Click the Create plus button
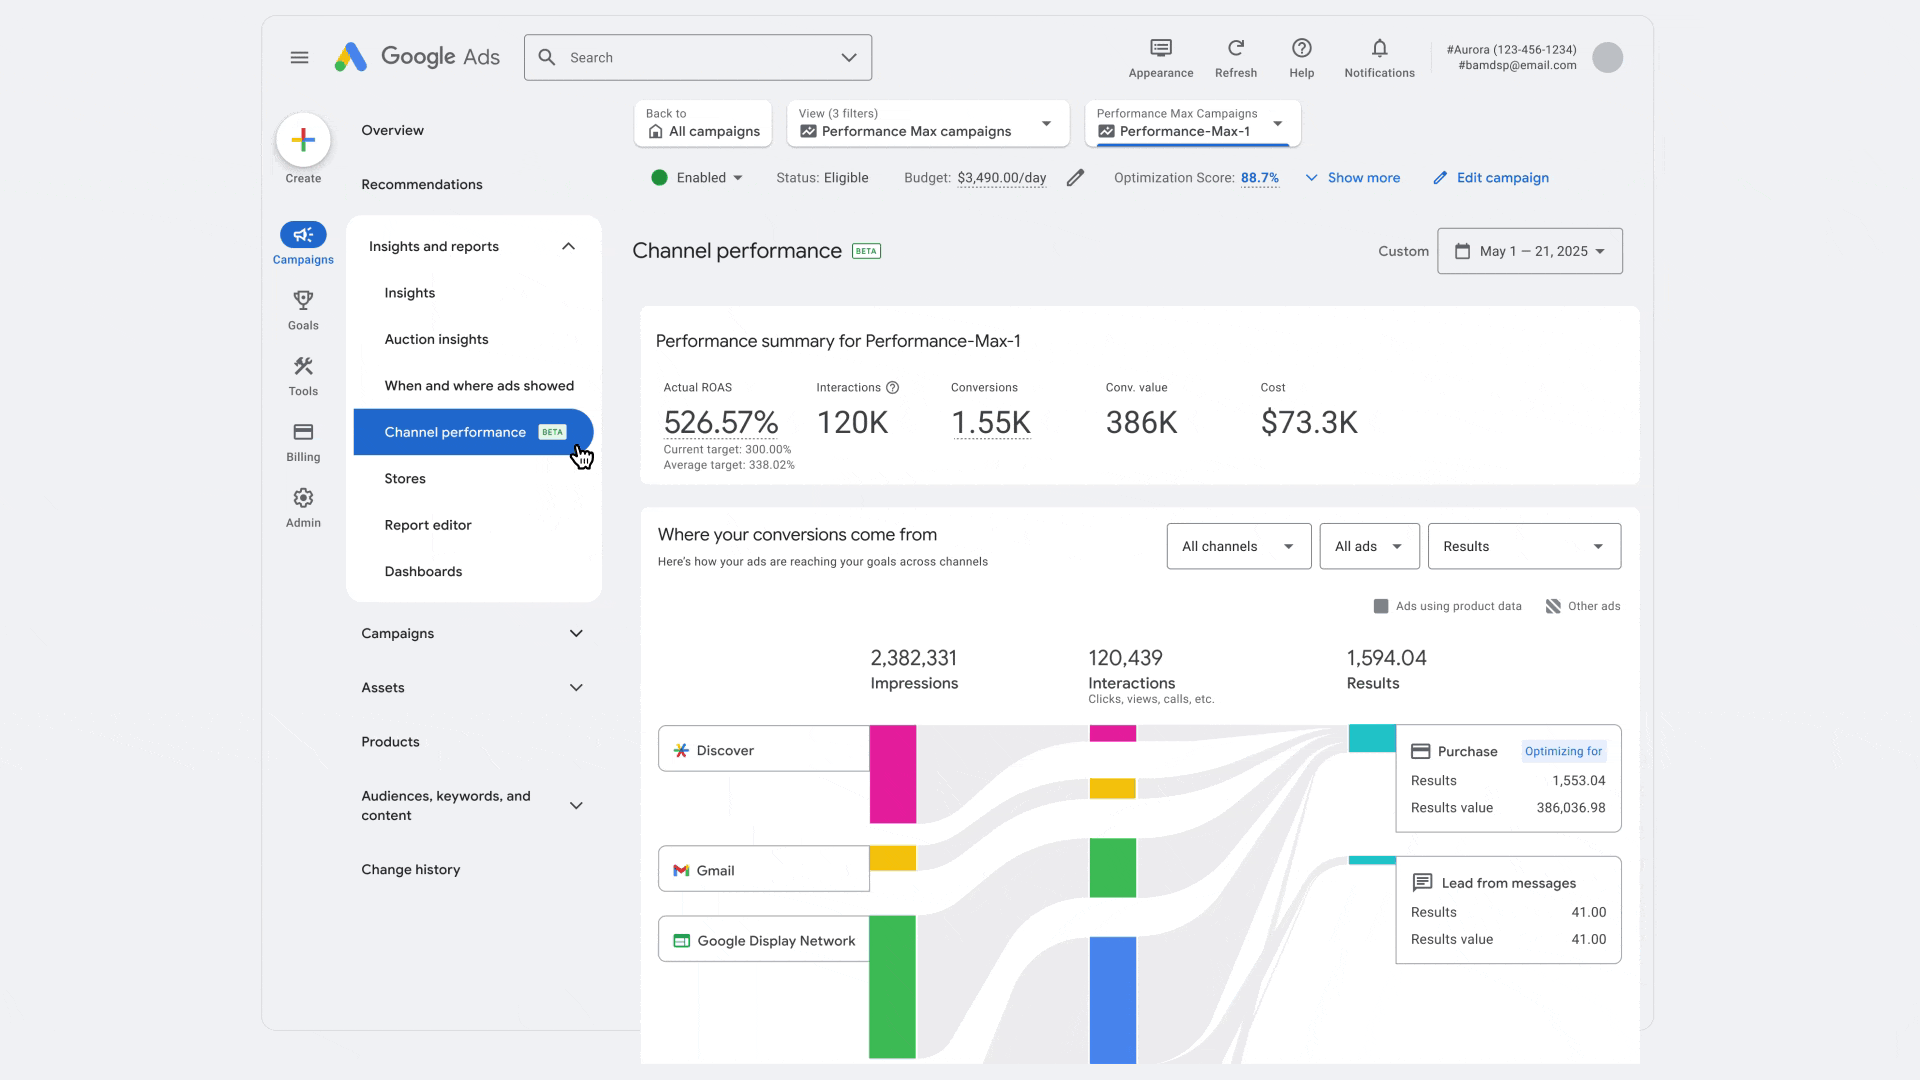The height and width of the screenshot is (1080, 1920). 303,140
